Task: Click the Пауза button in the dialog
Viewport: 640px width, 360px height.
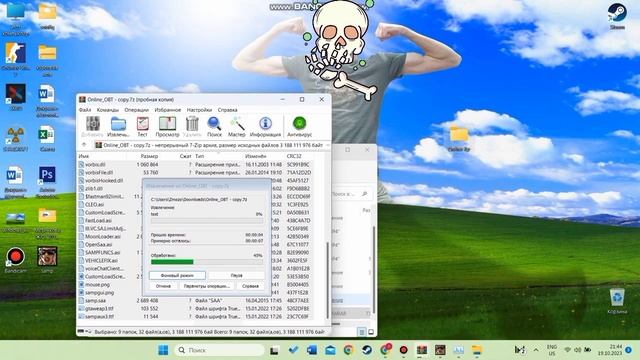Action: click(236, 276)
